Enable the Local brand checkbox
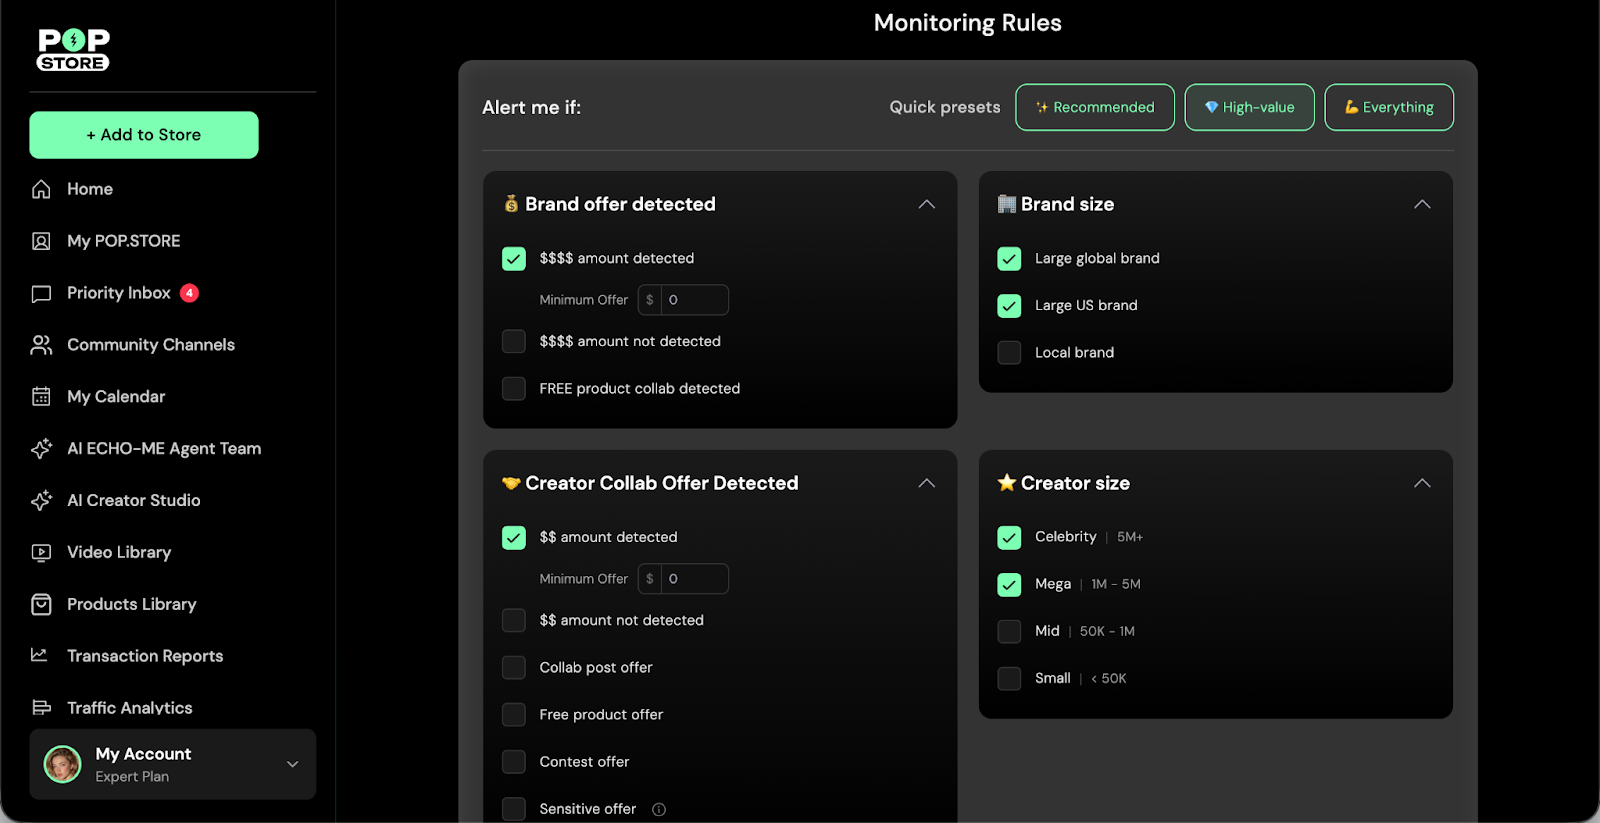This screenshot has width=1600, height=823. point(1009,353)
